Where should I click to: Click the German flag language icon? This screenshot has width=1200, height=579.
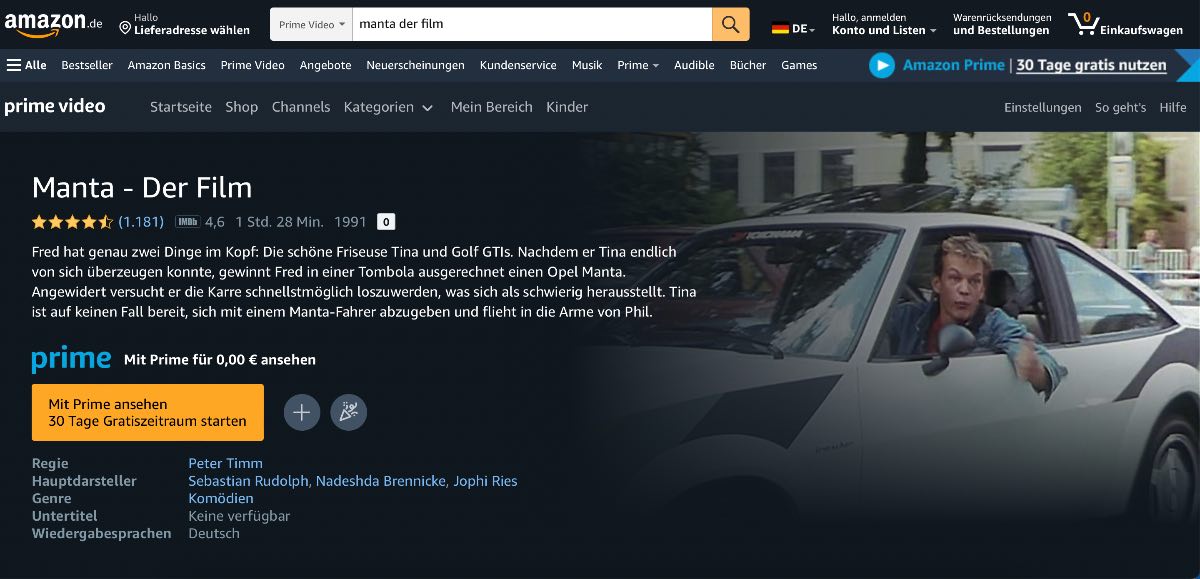(x=780, y=29)
